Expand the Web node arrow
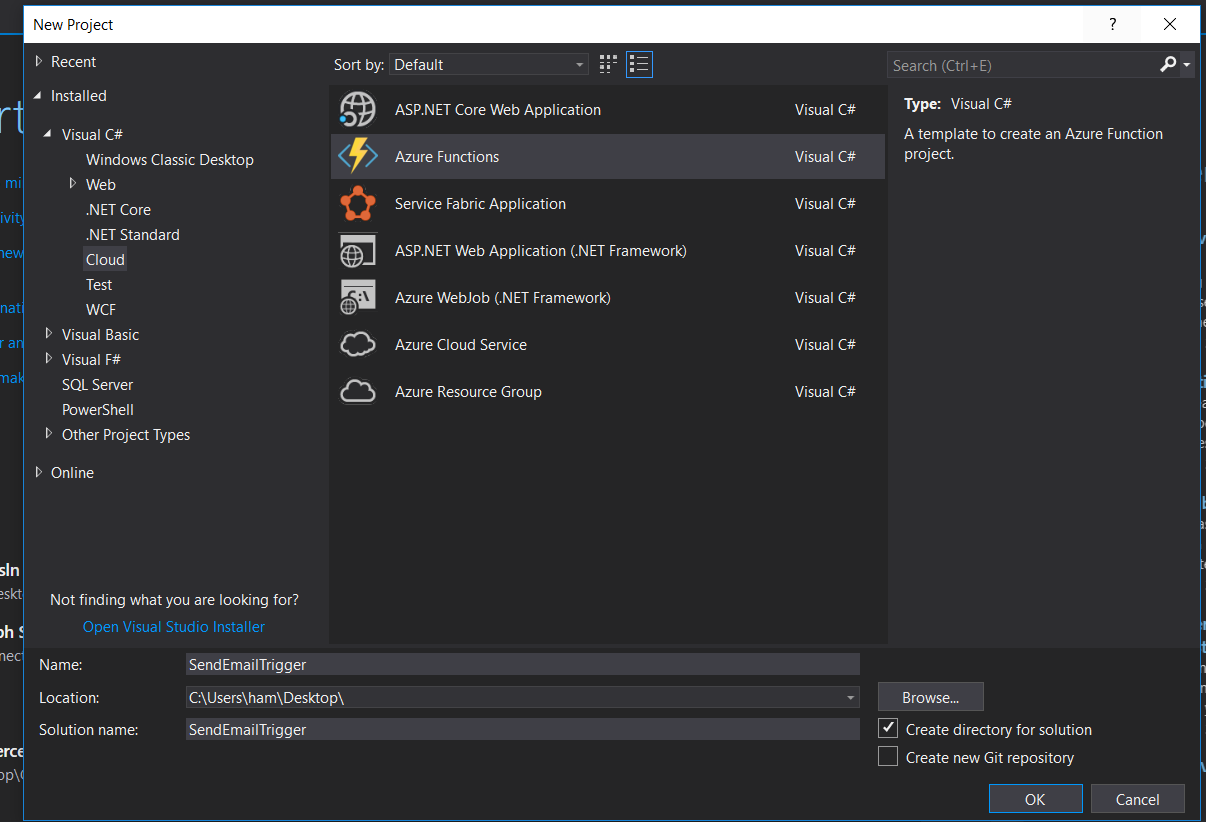The image size is (1206, 822). [73, 184]
